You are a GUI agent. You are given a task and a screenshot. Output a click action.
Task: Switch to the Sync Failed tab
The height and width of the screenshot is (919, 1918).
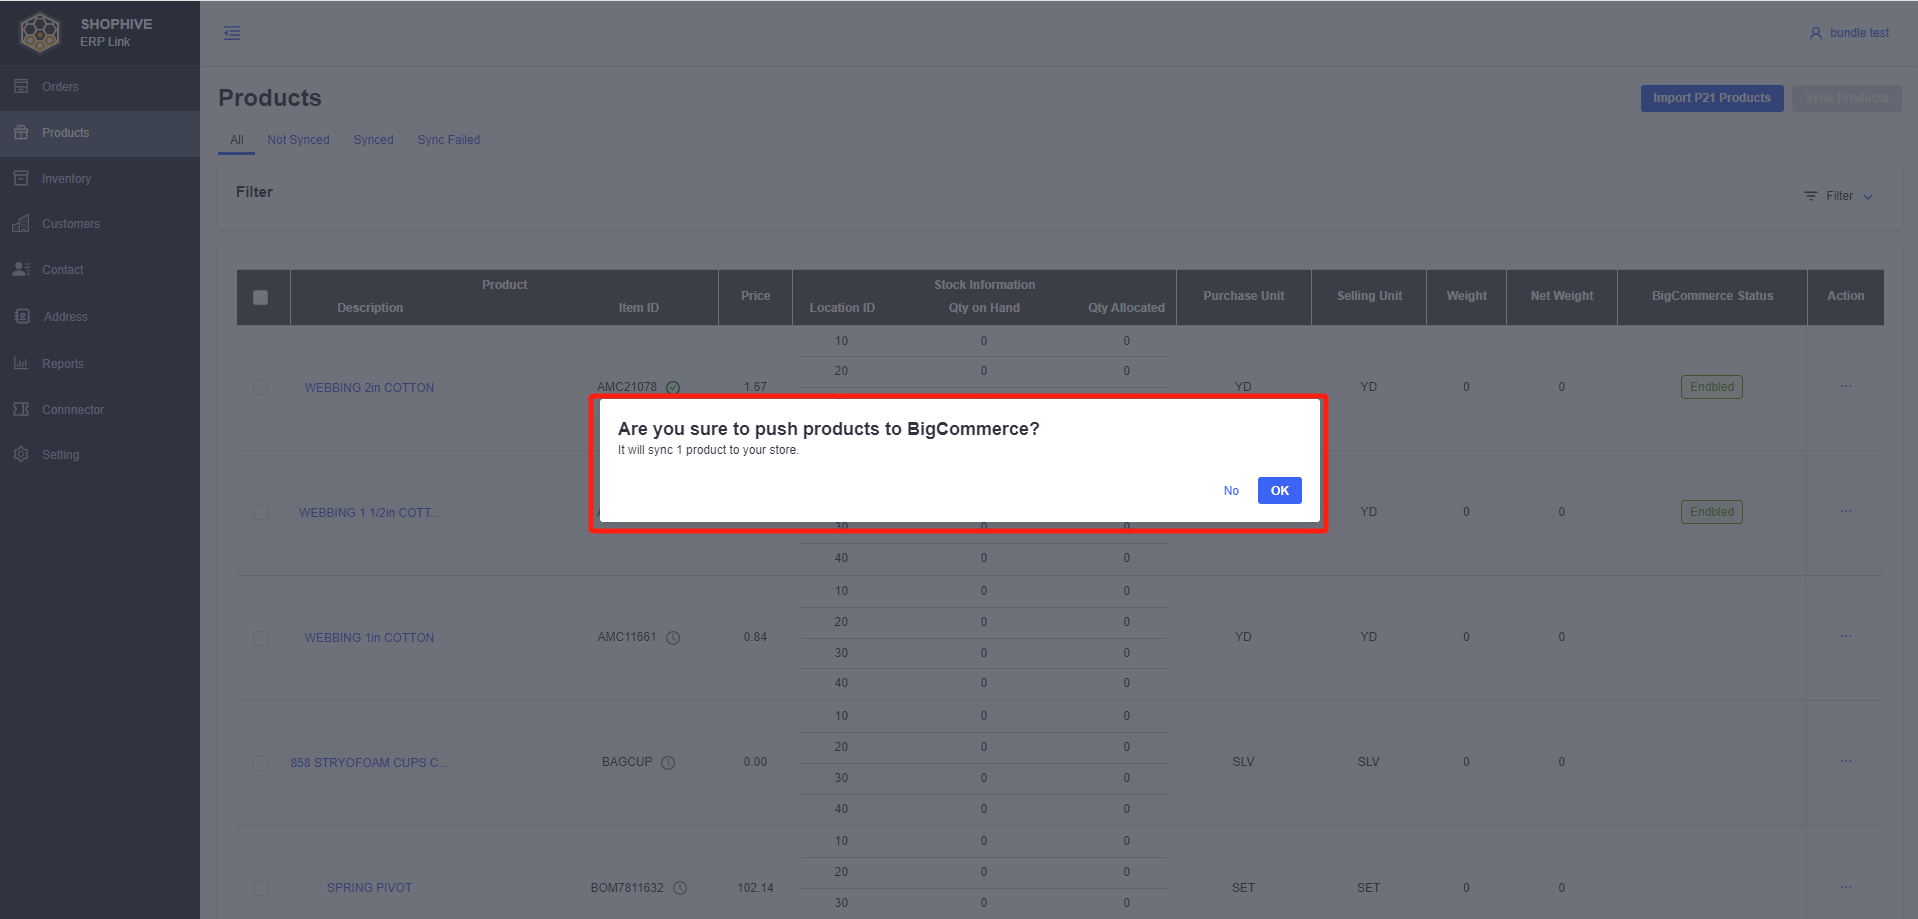[x=449, y=140]
